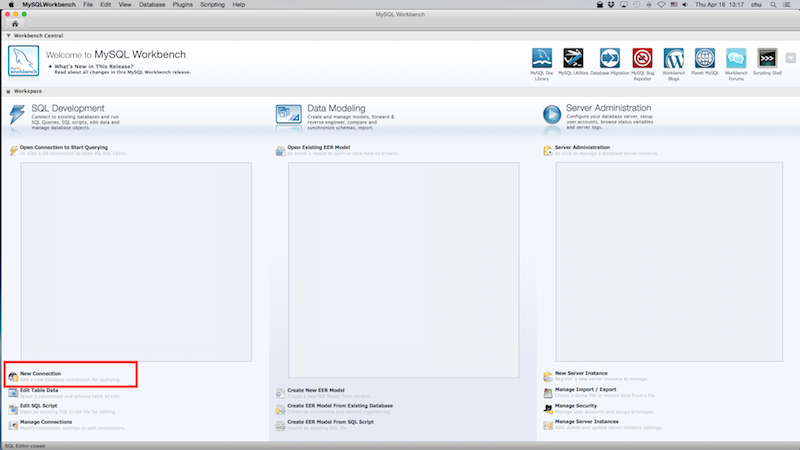Click Edit SQL Script icon
The width and height of the screenshot is (800, 450).
point(13,409)
